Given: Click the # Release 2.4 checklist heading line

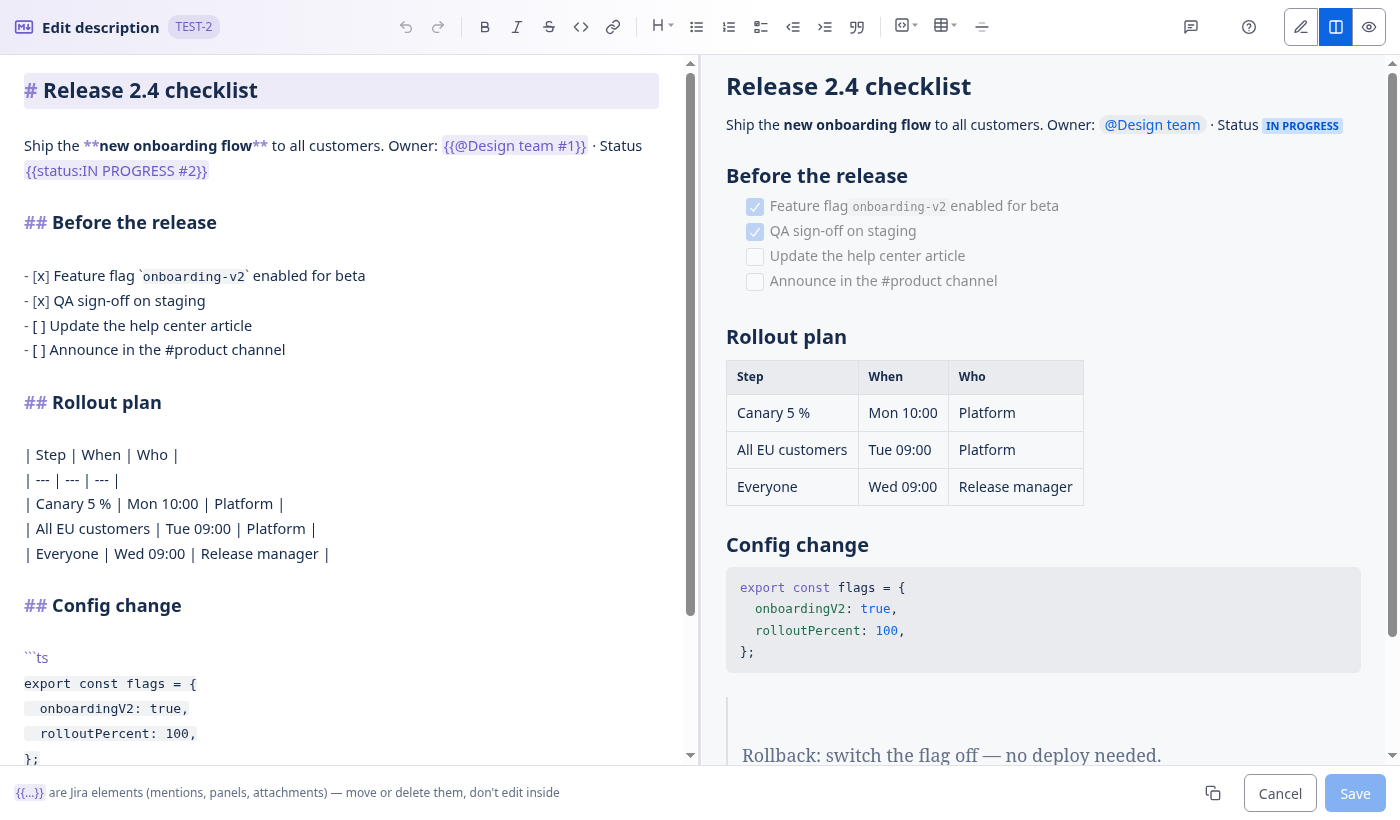Looking at the screenshot, I should (341, 91).
